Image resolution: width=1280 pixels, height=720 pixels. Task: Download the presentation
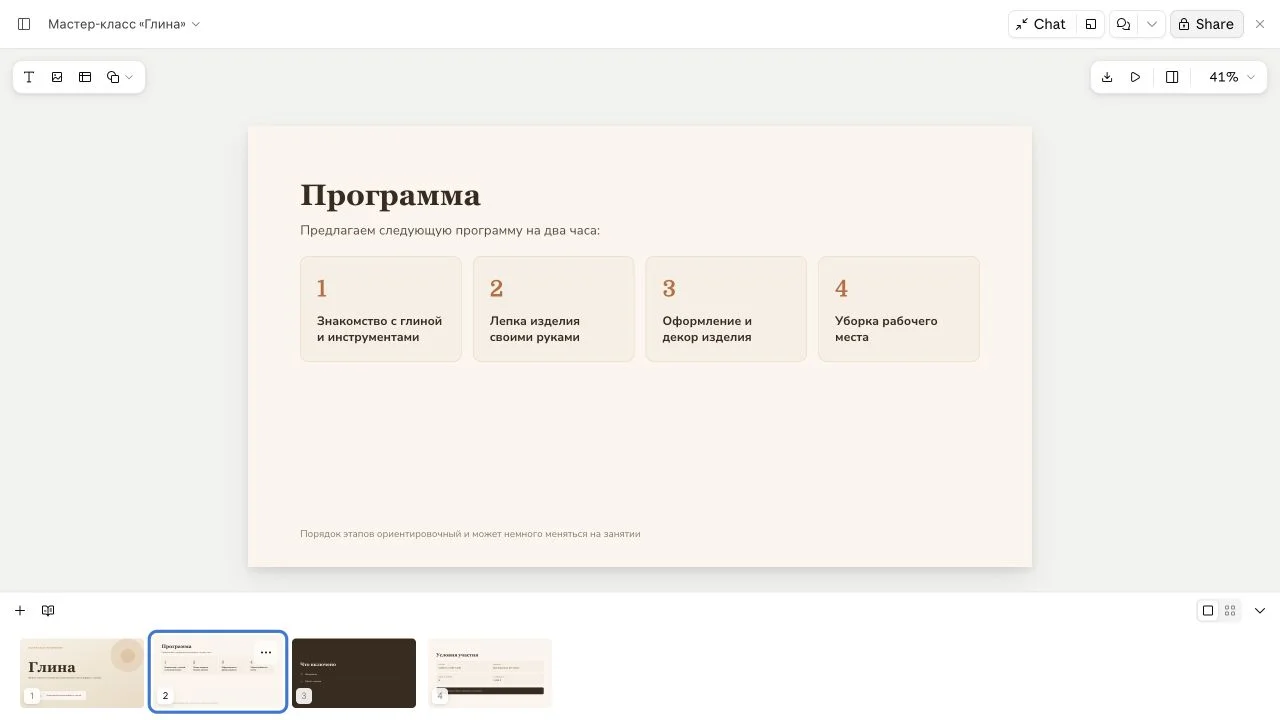click(x=1107, y=77)
